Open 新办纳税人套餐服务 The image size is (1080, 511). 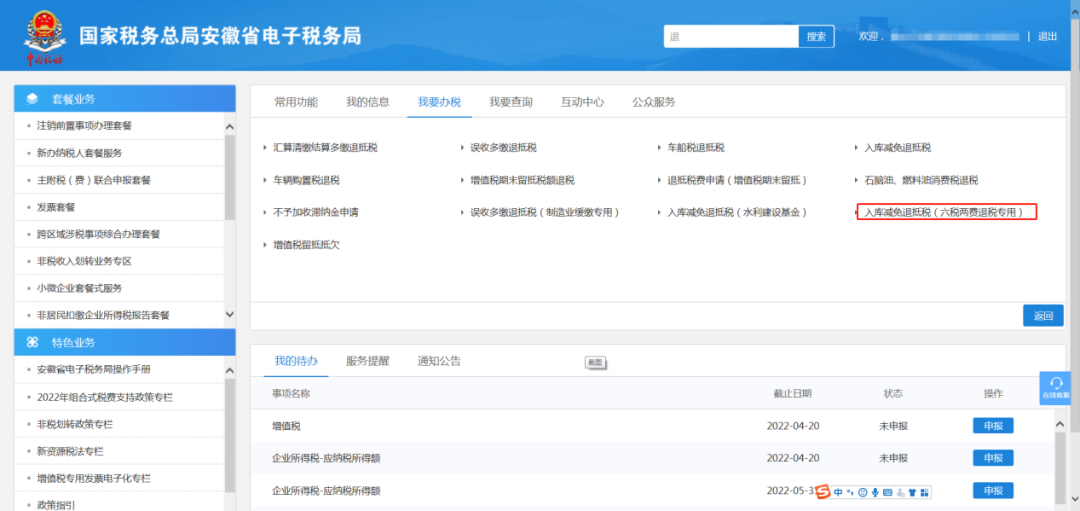[79, 153]
